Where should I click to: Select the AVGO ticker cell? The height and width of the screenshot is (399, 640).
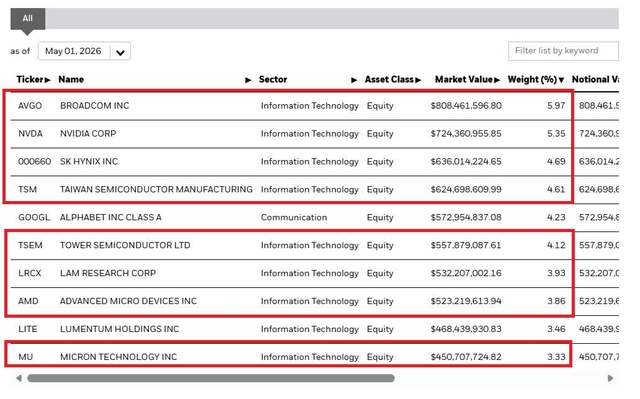pyautogui.click(x=30, y=106)
